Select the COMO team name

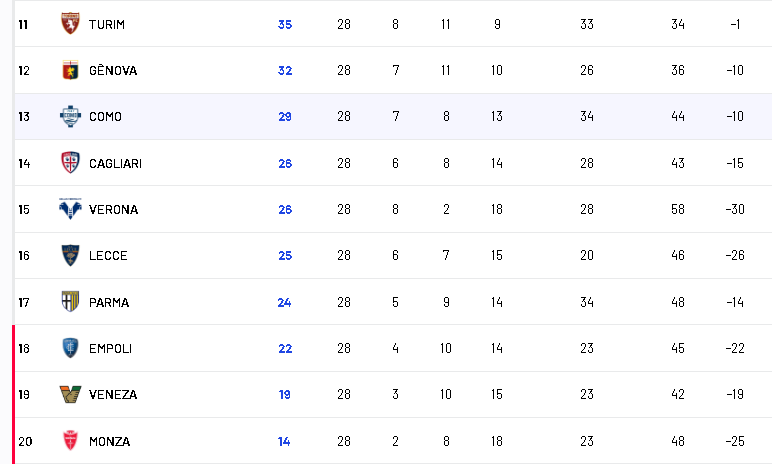coord(105,117)
